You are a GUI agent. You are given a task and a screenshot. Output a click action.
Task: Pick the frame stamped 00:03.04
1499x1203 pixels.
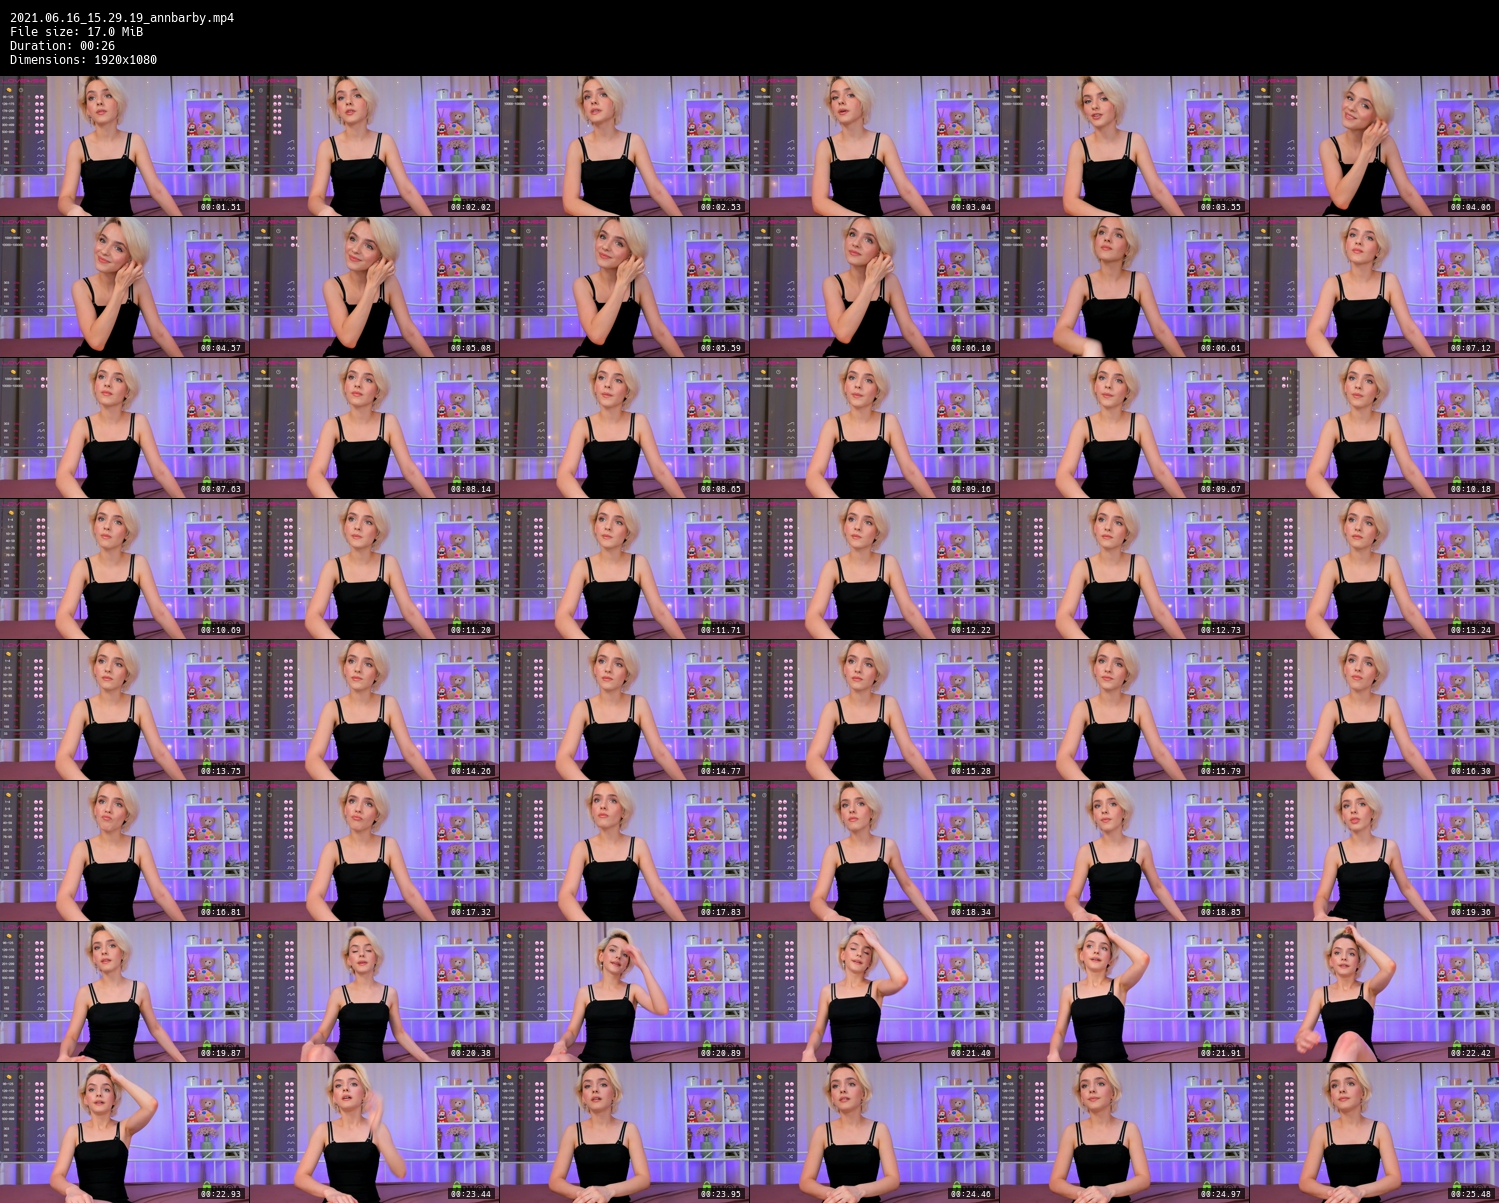(x=874, y=146)
